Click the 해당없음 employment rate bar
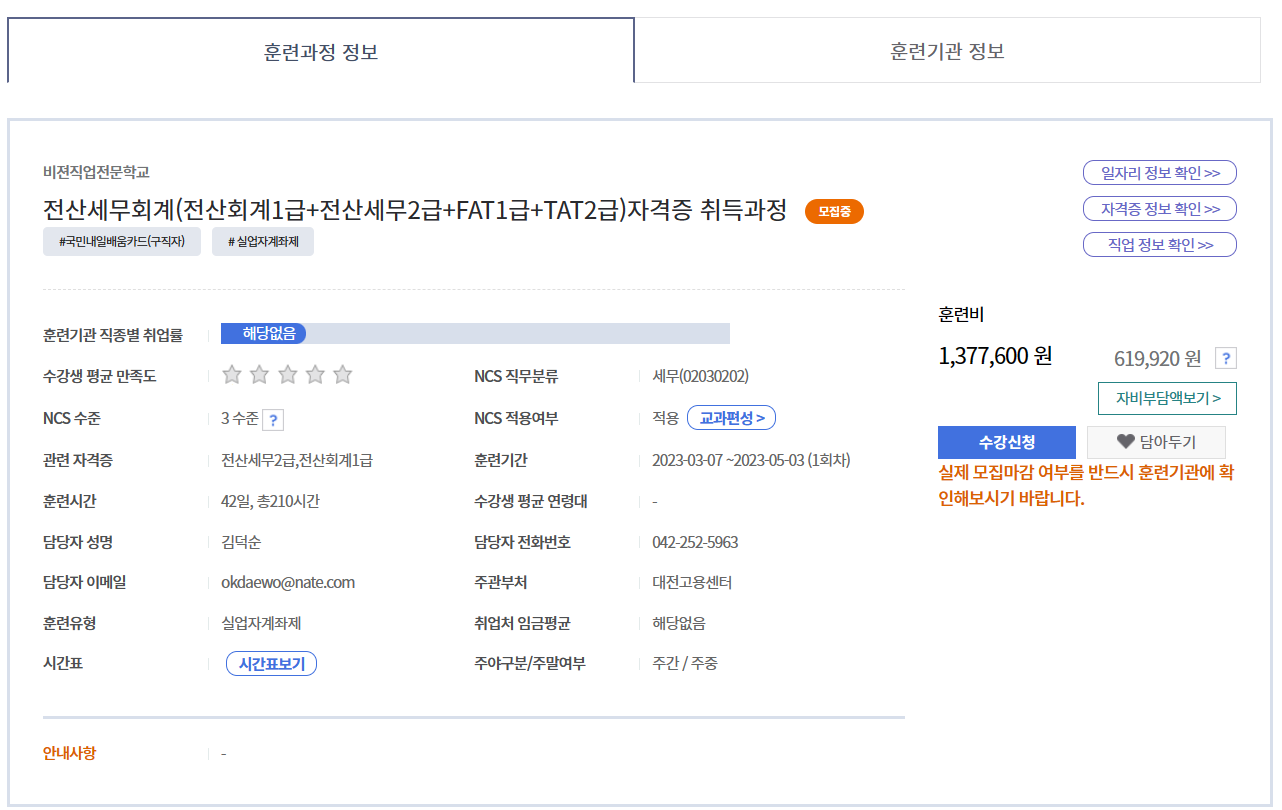The image size is (1282, 810). (x=475, y=334)
